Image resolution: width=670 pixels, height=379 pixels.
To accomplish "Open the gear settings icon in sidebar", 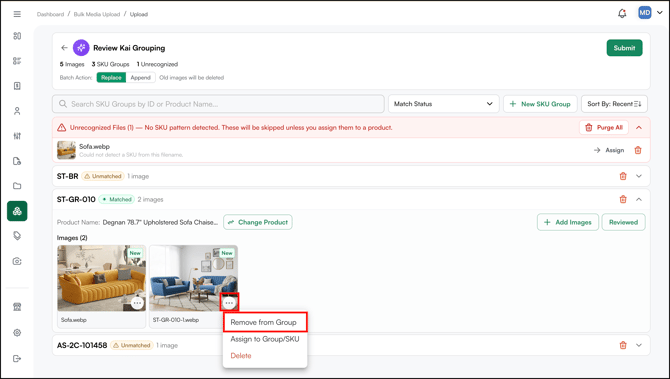I will tap(17, 332).
